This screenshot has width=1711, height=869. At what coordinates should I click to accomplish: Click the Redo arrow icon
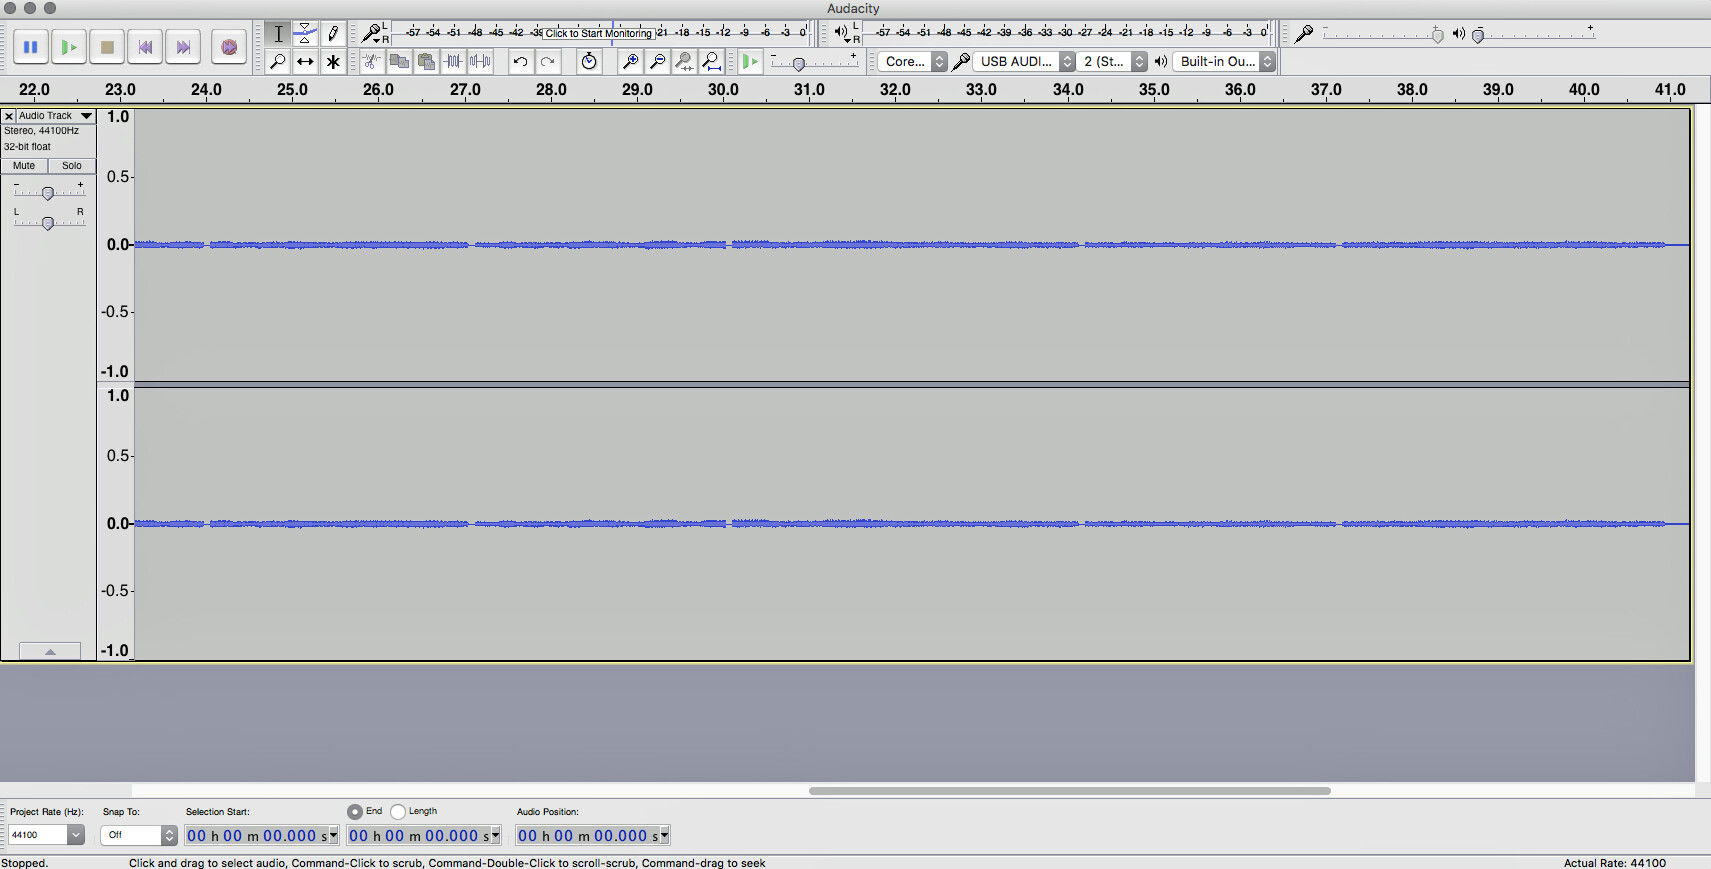(547, 62)
